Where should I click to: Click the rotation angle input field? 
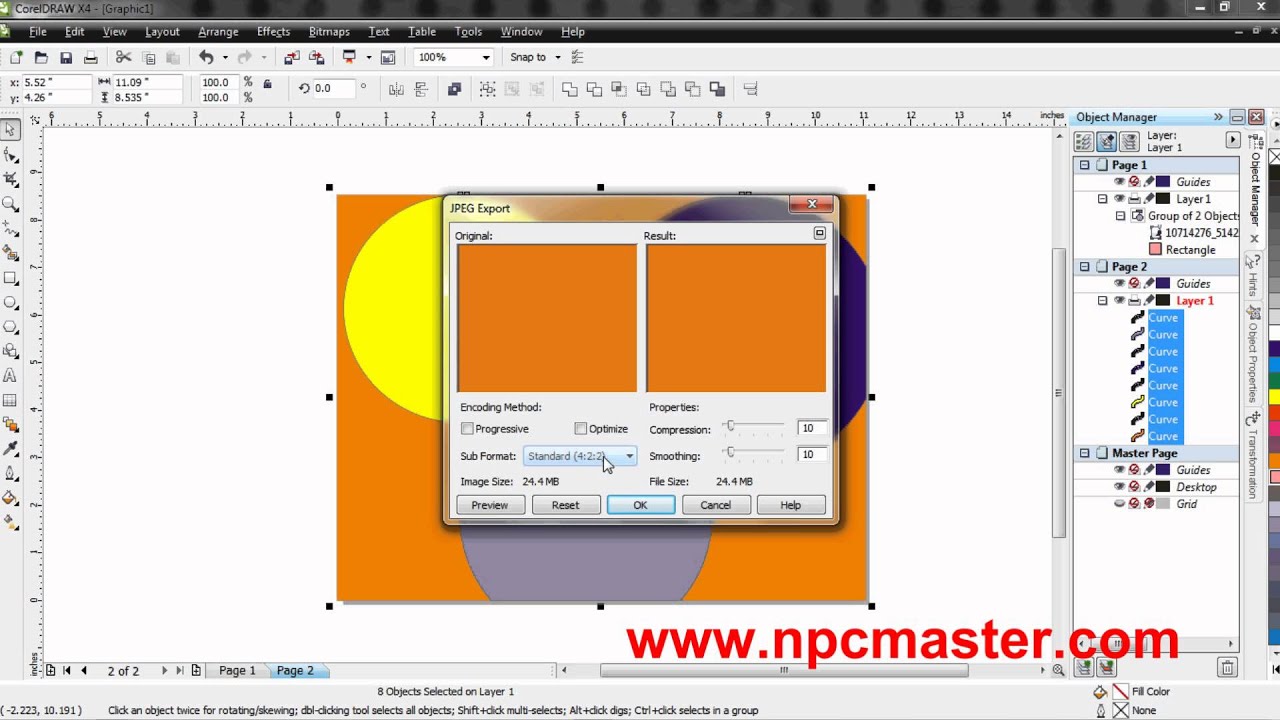[x=333, y=88]
